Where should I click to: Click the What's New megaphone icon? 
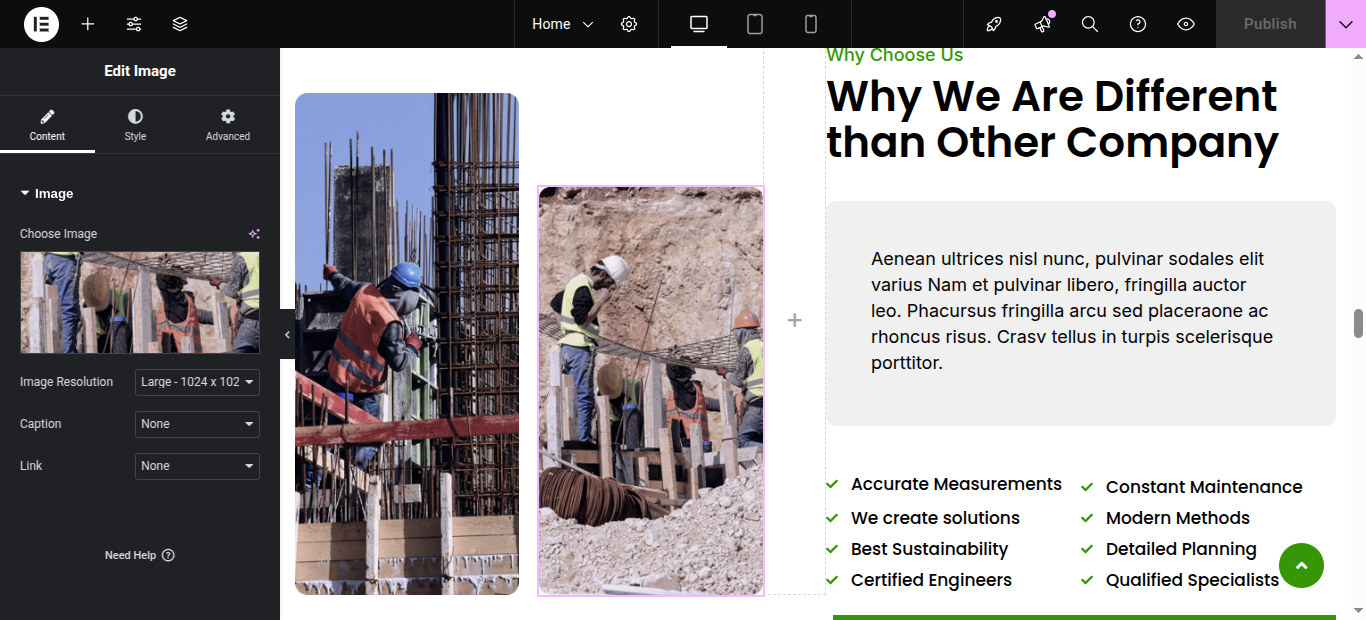1042,24
